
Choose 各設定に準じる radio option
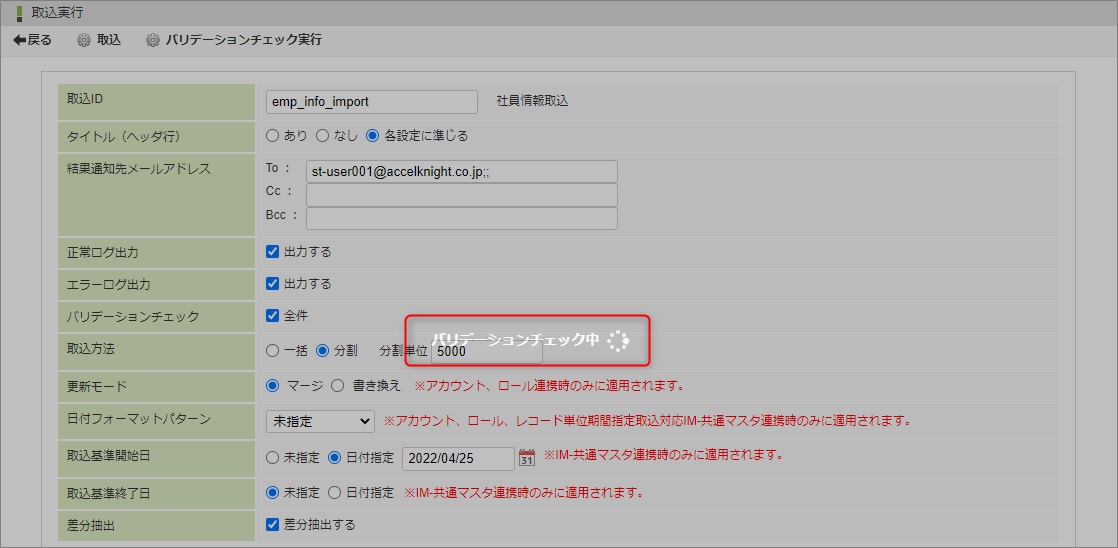(x=373, y=135)
